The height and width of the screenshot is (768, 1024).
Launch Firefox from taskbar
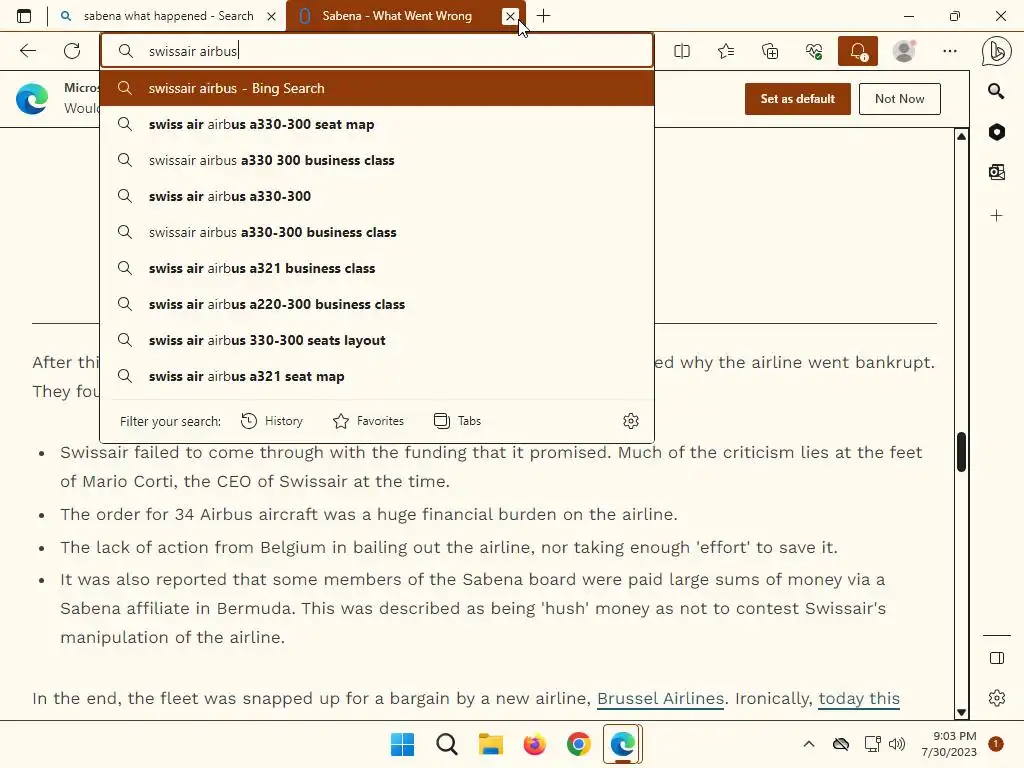[x=534, y=744]
